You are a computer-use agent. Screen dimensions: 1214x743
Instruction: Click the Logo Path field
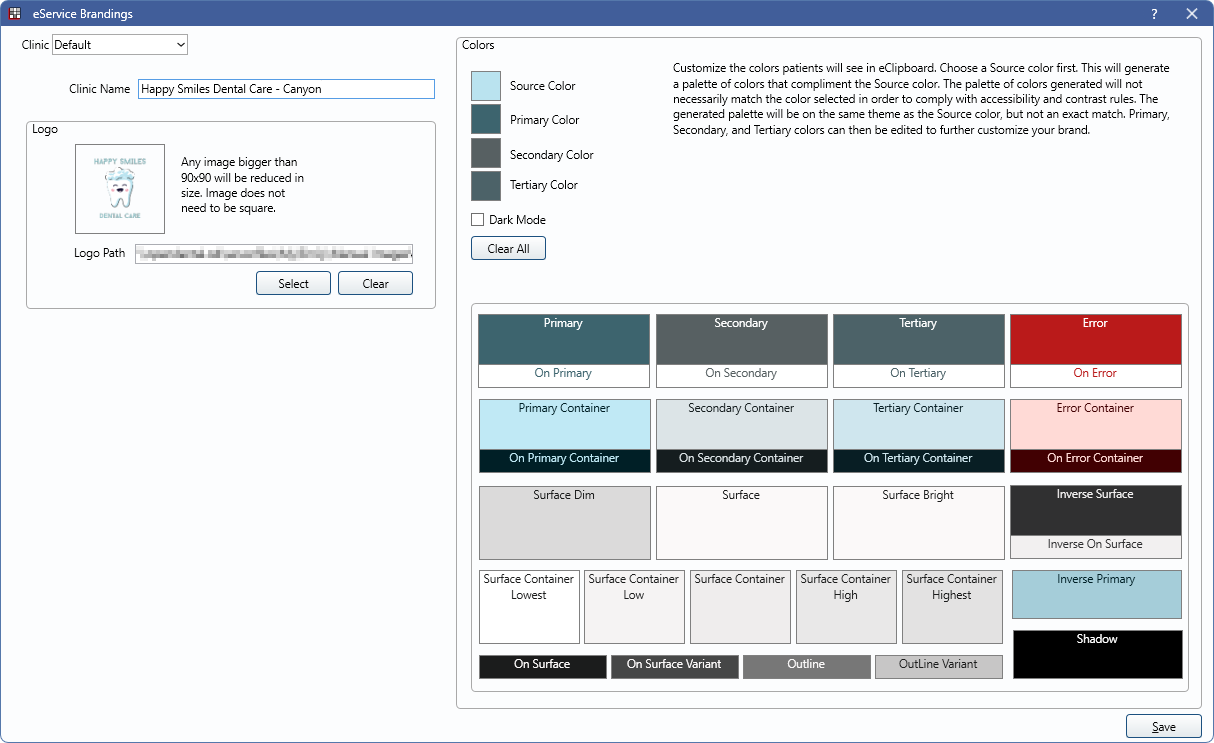click(x=274, y=253)
